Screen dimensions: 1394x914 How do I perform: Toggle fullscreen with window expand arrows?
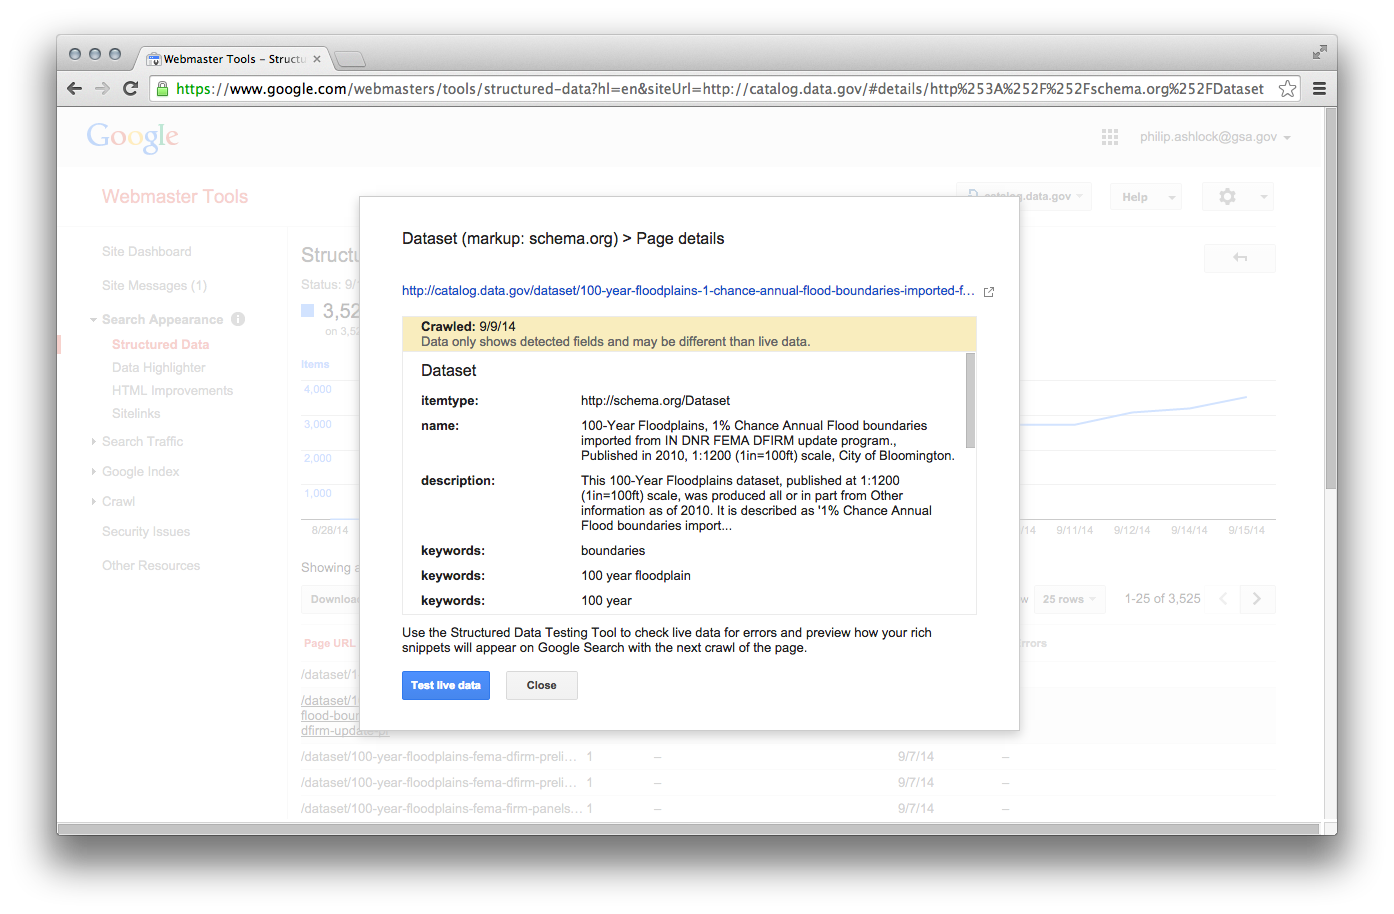pos(1319,52)
